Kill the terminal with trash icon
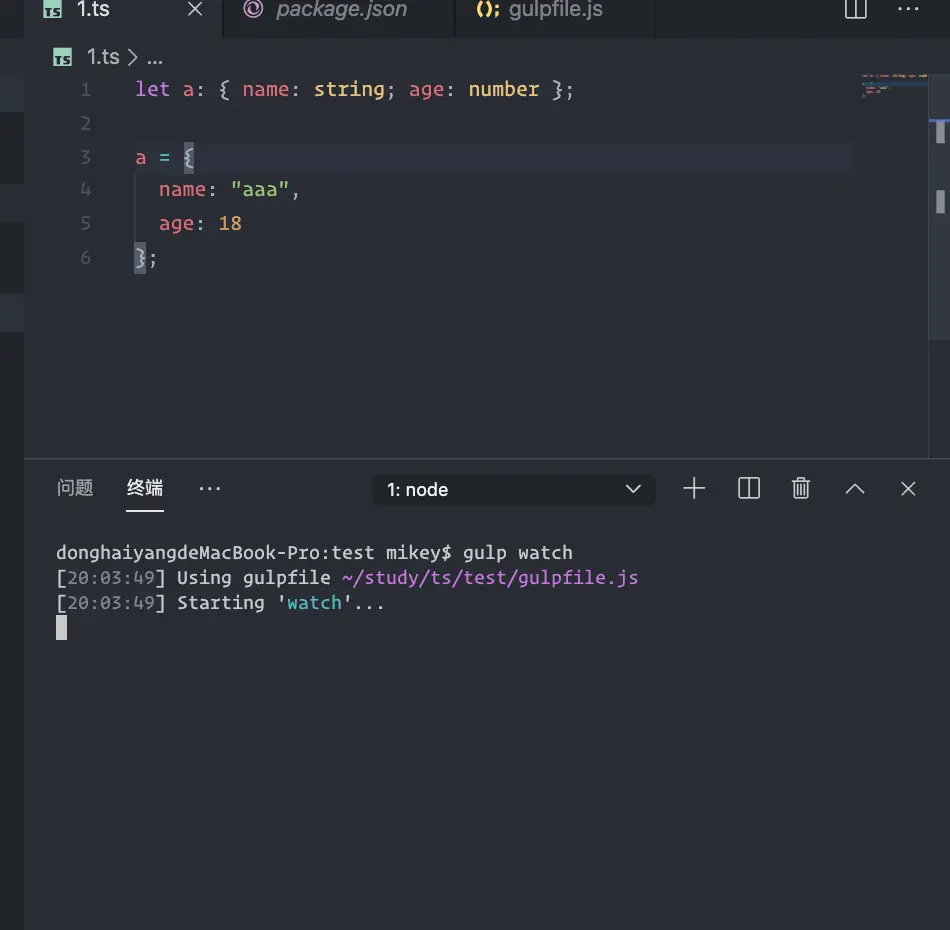 (x=801, y=488)
